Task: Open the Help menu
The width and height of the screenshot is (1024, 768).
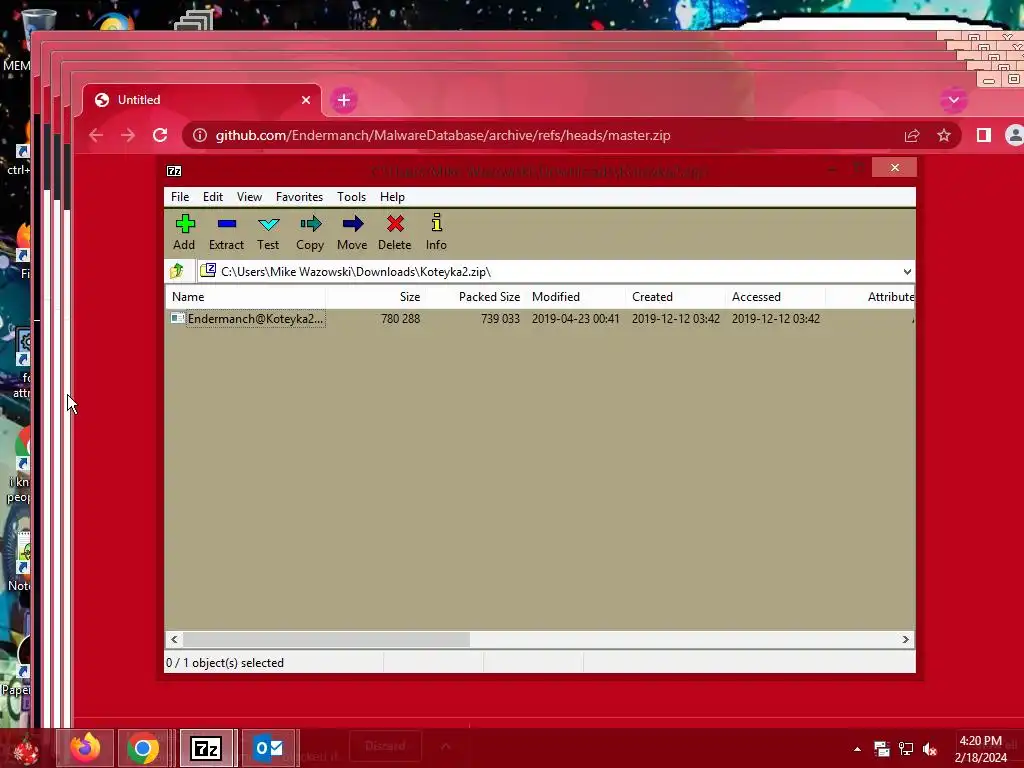Action: [392, 197]
